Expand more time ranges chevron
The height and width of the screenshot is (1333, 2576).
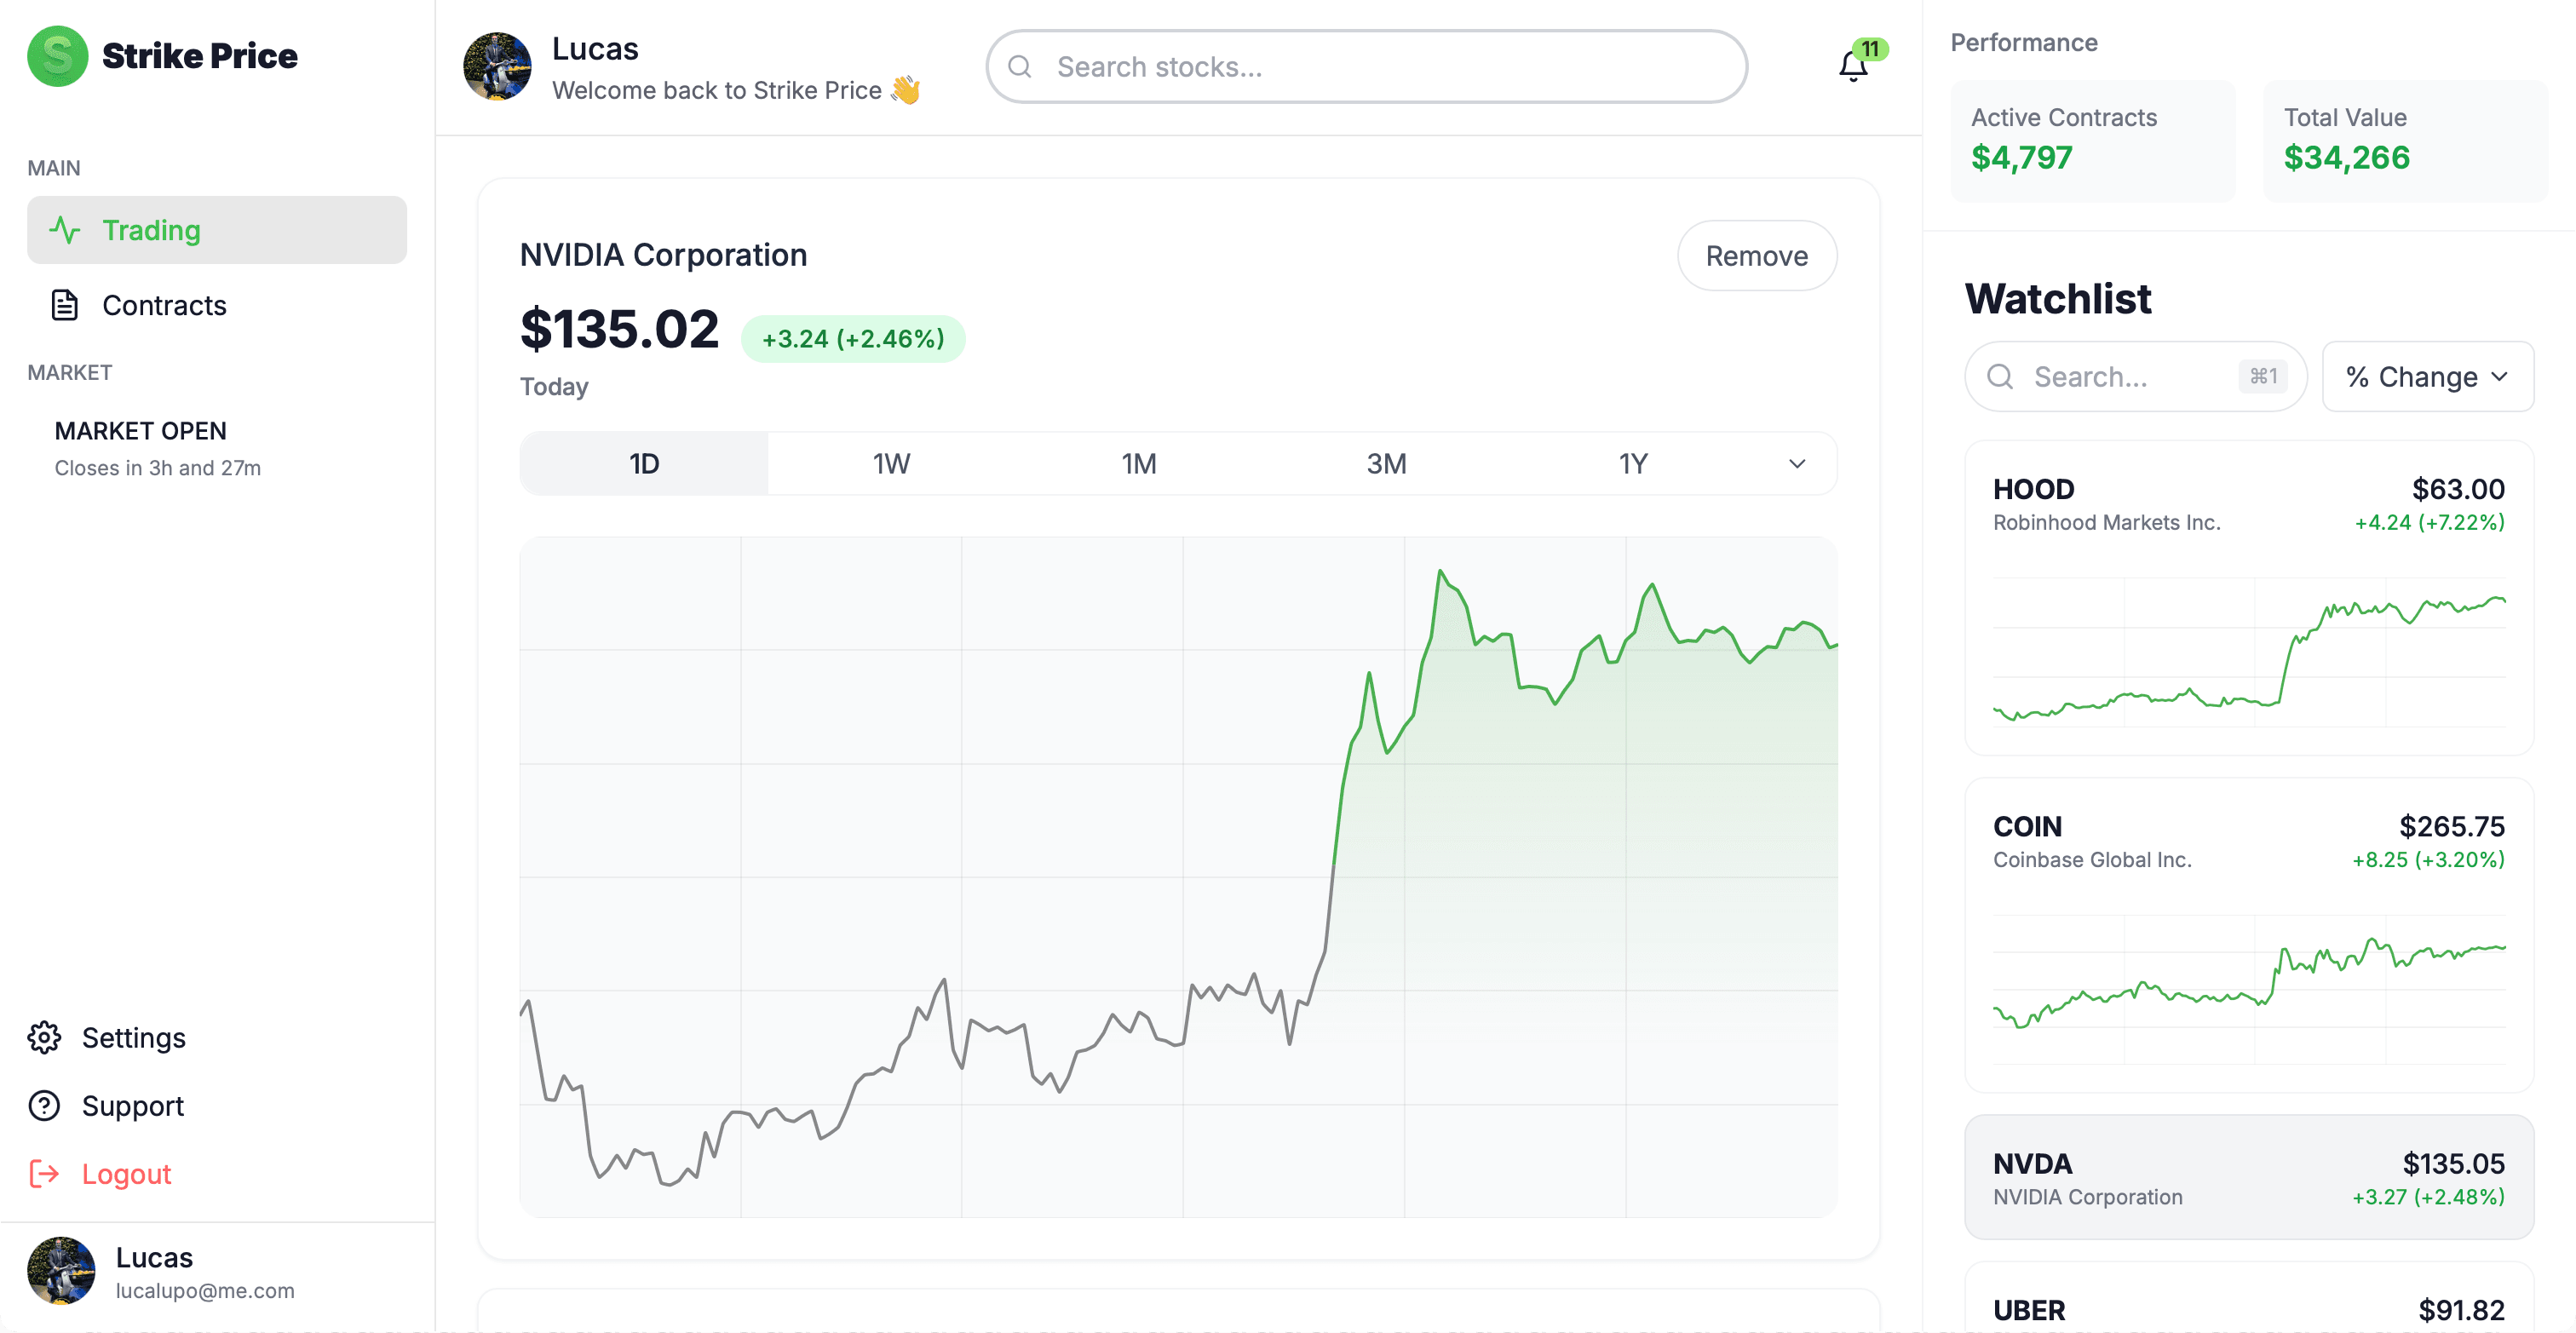pos(1797,464)
